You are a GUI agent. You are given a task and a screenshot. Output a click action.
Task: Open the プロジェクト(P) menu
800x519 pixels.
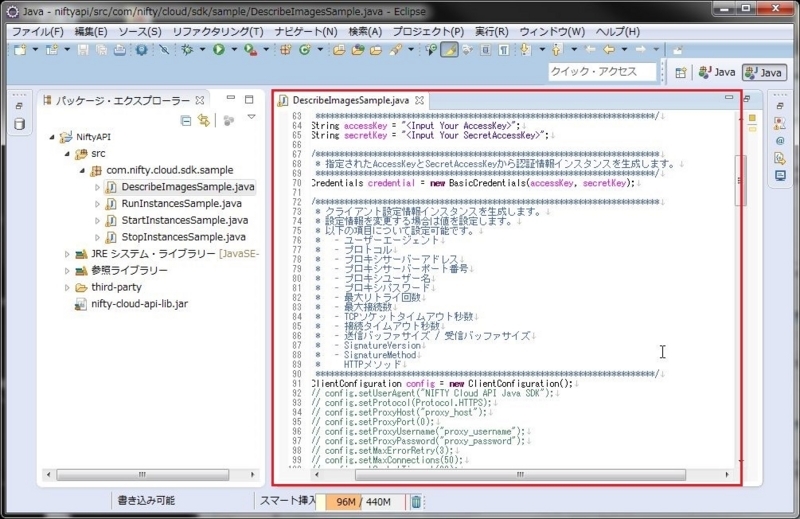(428, 32)
